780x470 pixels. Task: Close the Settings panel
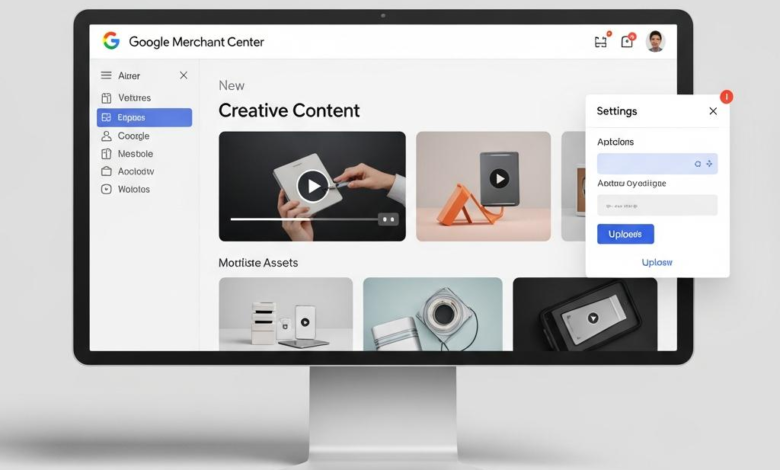713,111
